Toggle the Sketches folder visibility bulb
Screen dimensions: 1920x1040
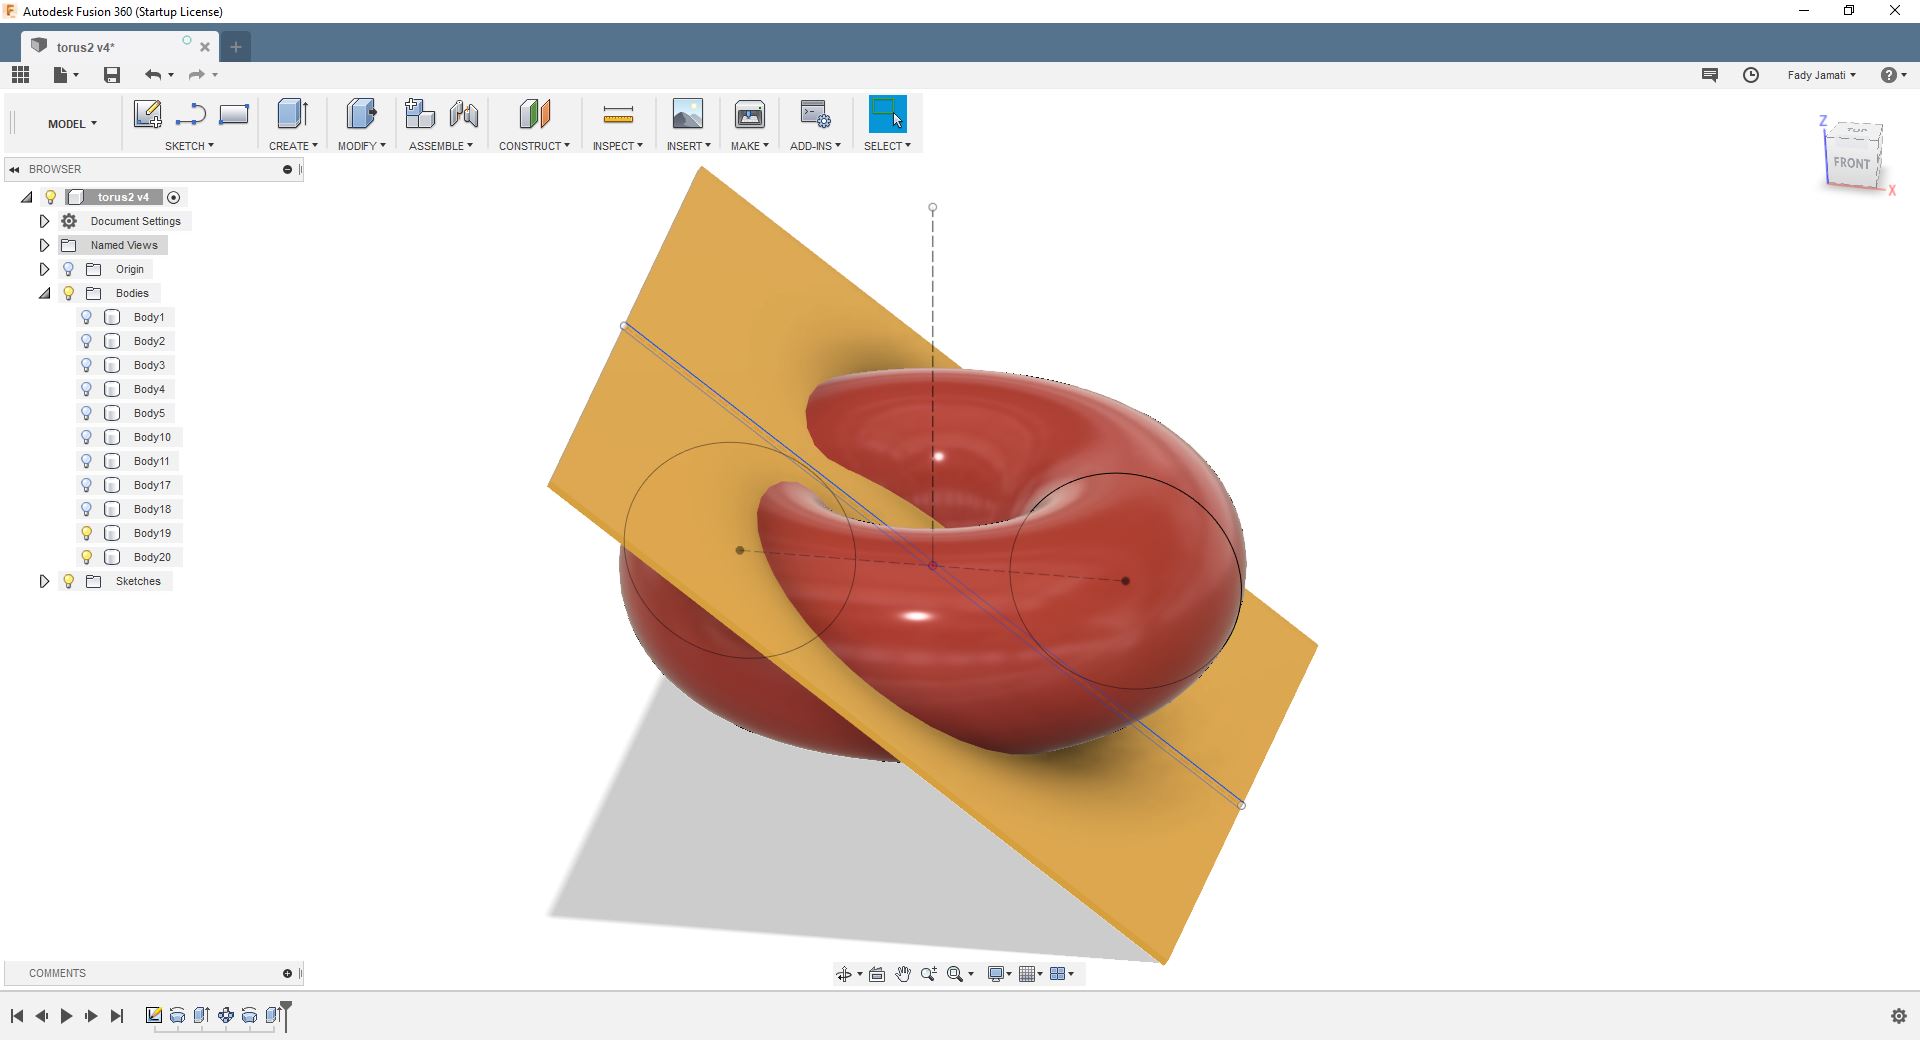click(x=69, y=581)
